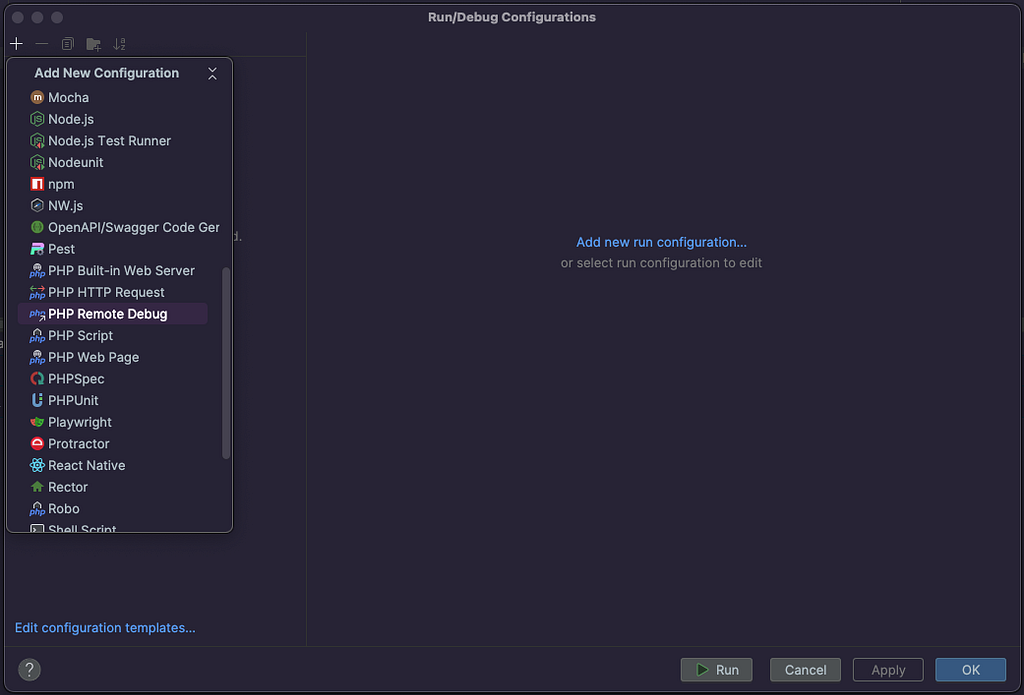Click the Cancel button

[x=805, y=670]
